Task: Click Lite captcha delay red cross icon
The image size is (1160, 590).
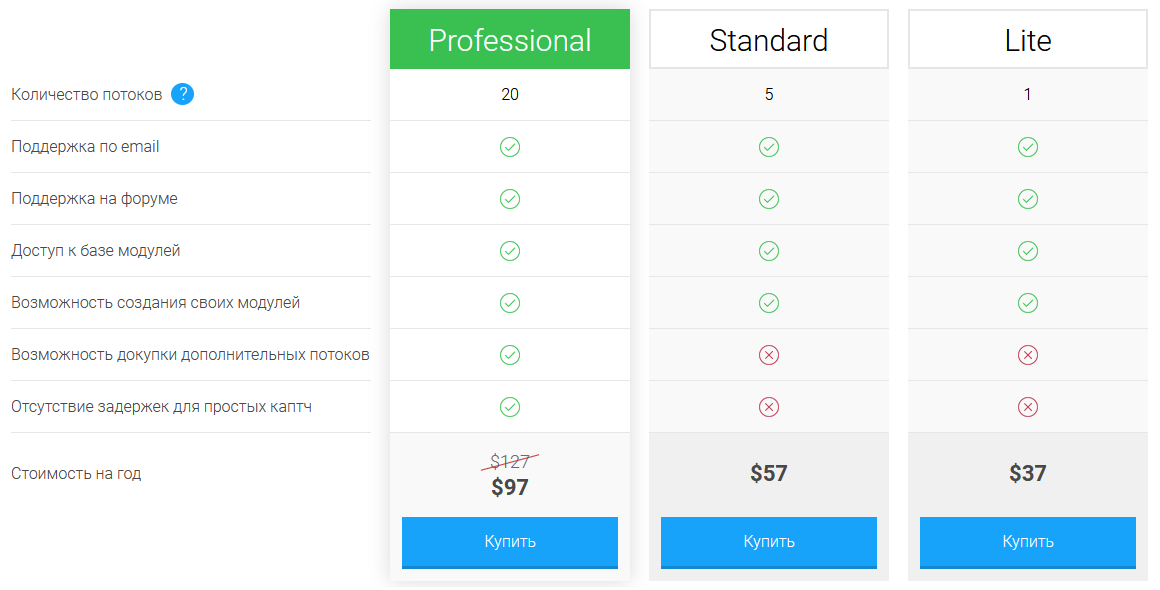Action: click(x=1028, y=407)
